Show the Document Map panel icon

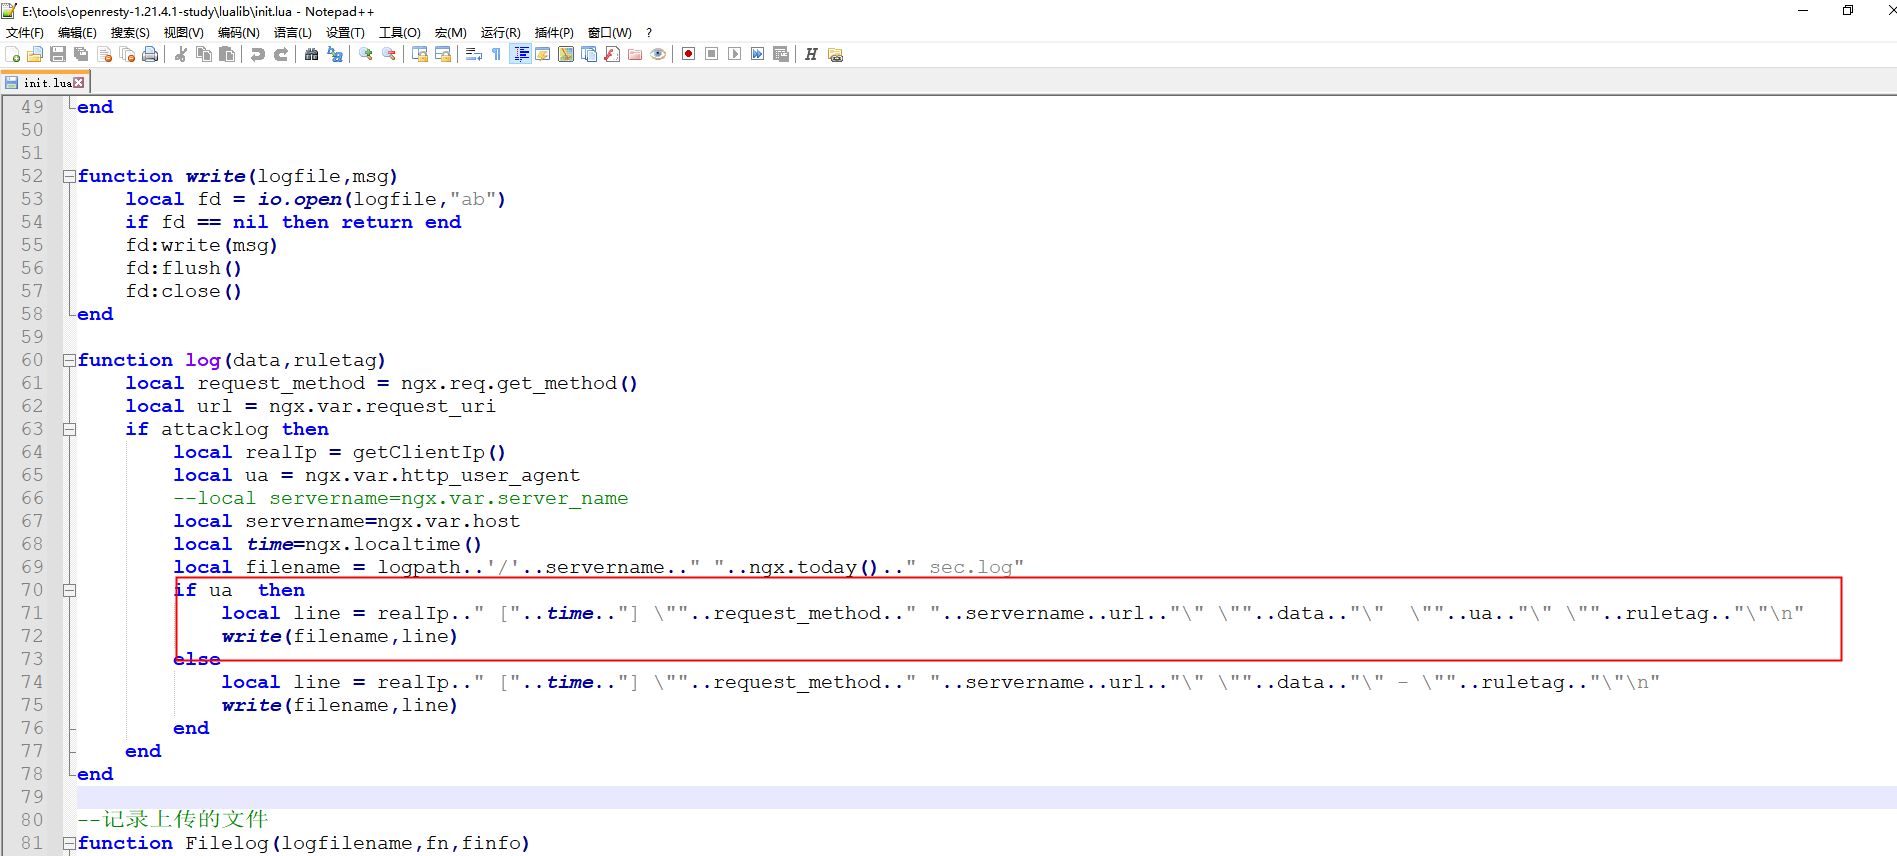coord(566,54)
